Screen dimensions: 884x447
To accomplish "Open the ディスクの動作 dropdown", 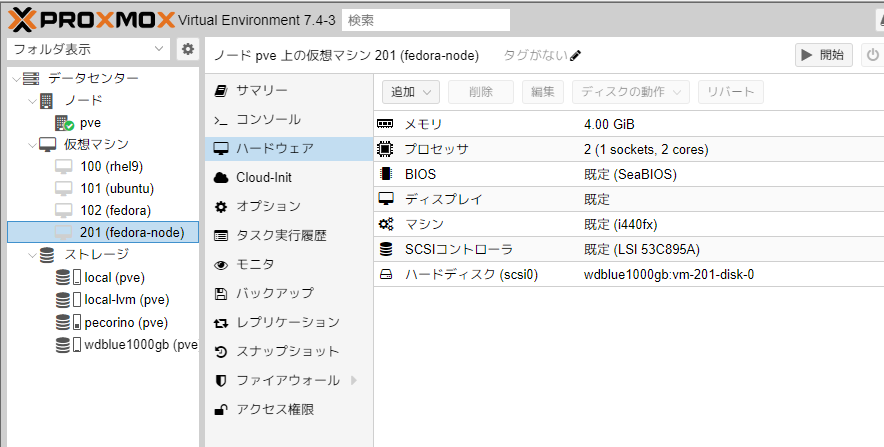I will coord(631,92).
